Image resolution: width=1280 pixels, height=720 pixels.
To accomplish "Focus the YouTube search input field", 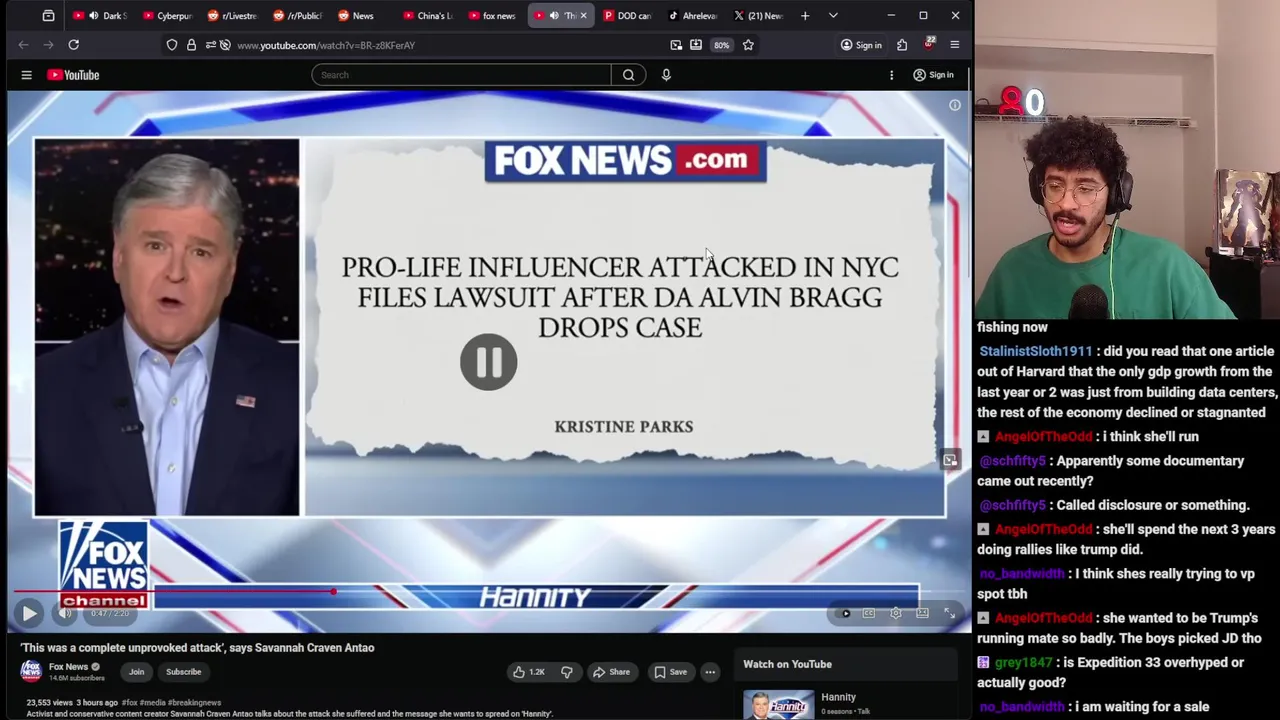I will pos(461,75).
